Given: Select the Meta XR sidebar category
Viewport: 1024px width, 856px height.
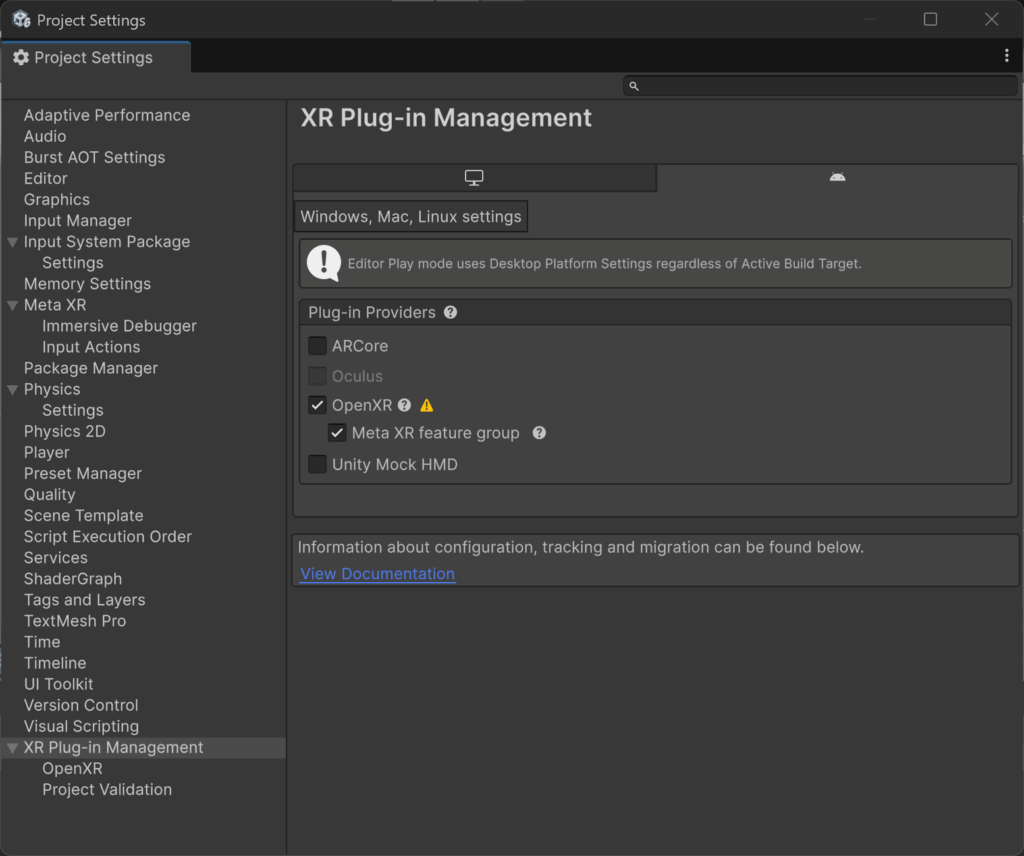Looking at the screenshot, I should click(55, 305).
